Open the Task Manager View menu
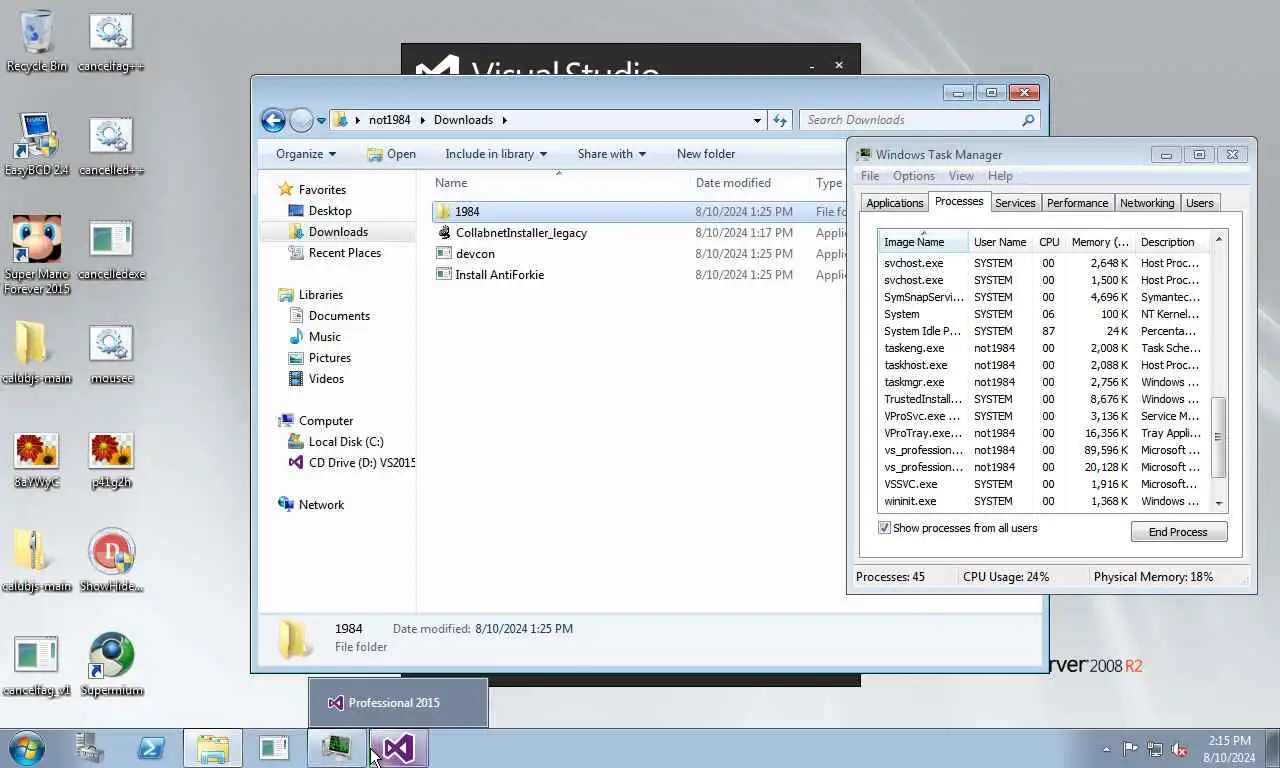 [961, 176]
